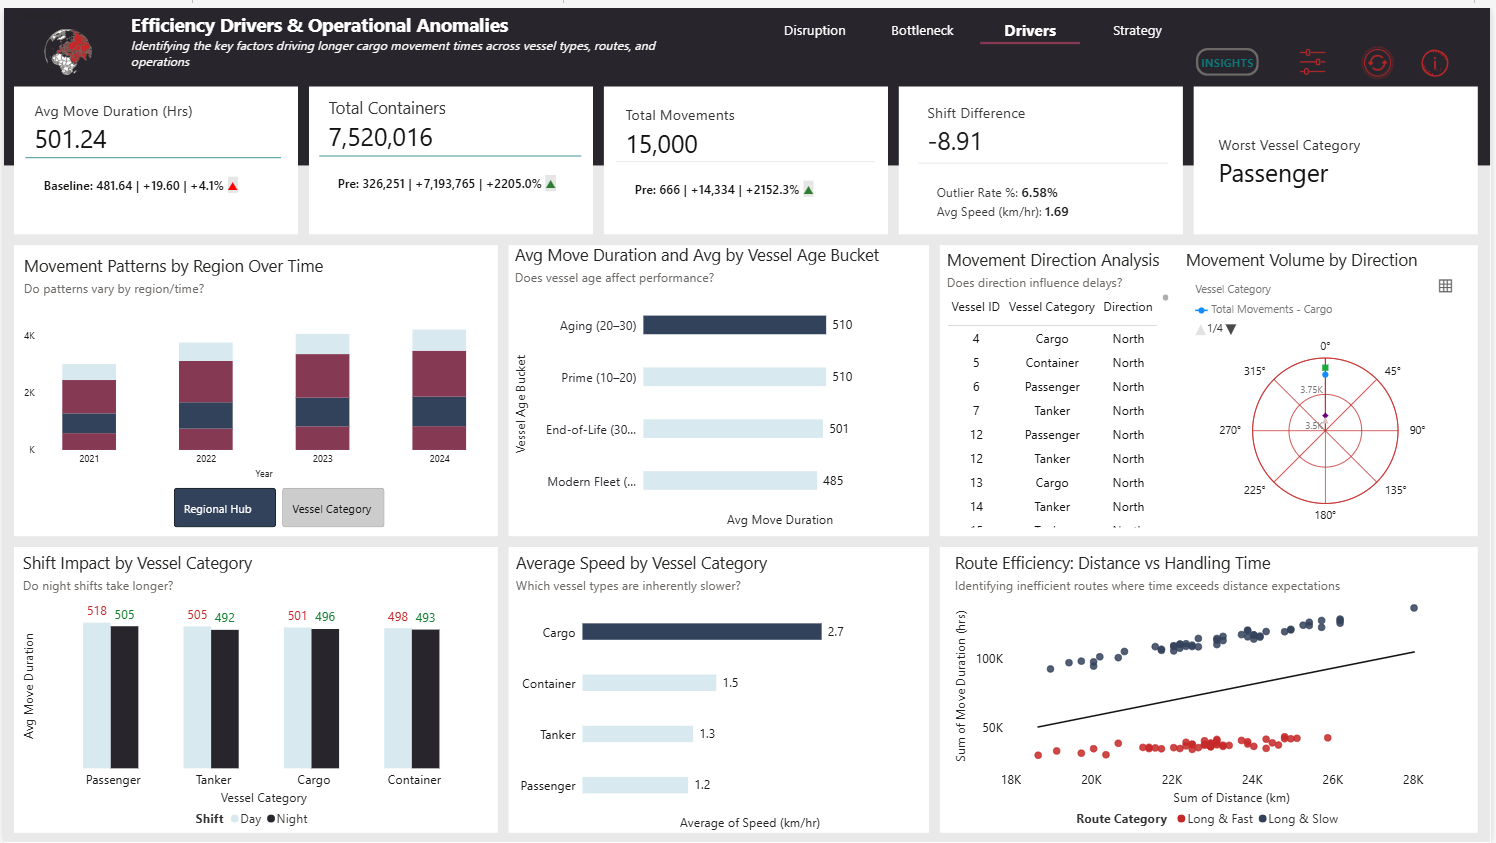Click the Cargo bar in Average Speed chart

pyautogui.click(x=701, y=632)
